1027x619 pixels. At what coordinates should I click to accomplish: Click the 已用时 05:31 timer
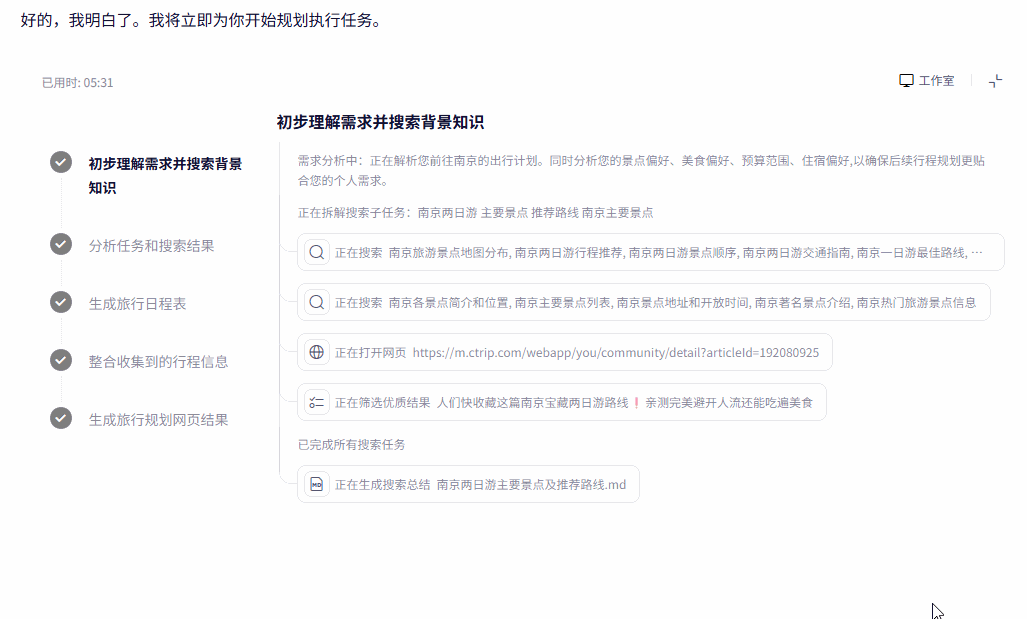point(77,82)
